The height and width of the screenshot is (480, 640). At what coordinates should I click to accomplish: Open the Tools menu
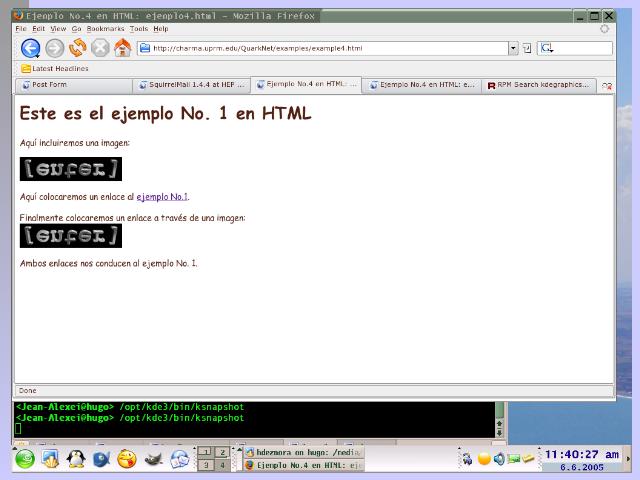point(139,29)
